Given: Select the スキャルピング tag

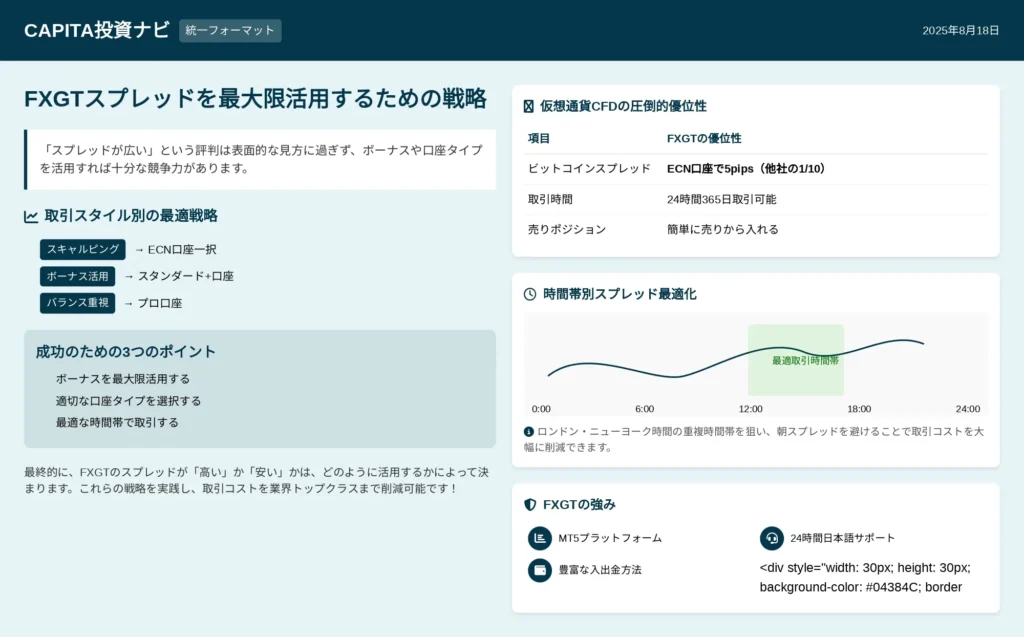Looking at the screenshot, I should coord(82,249).
